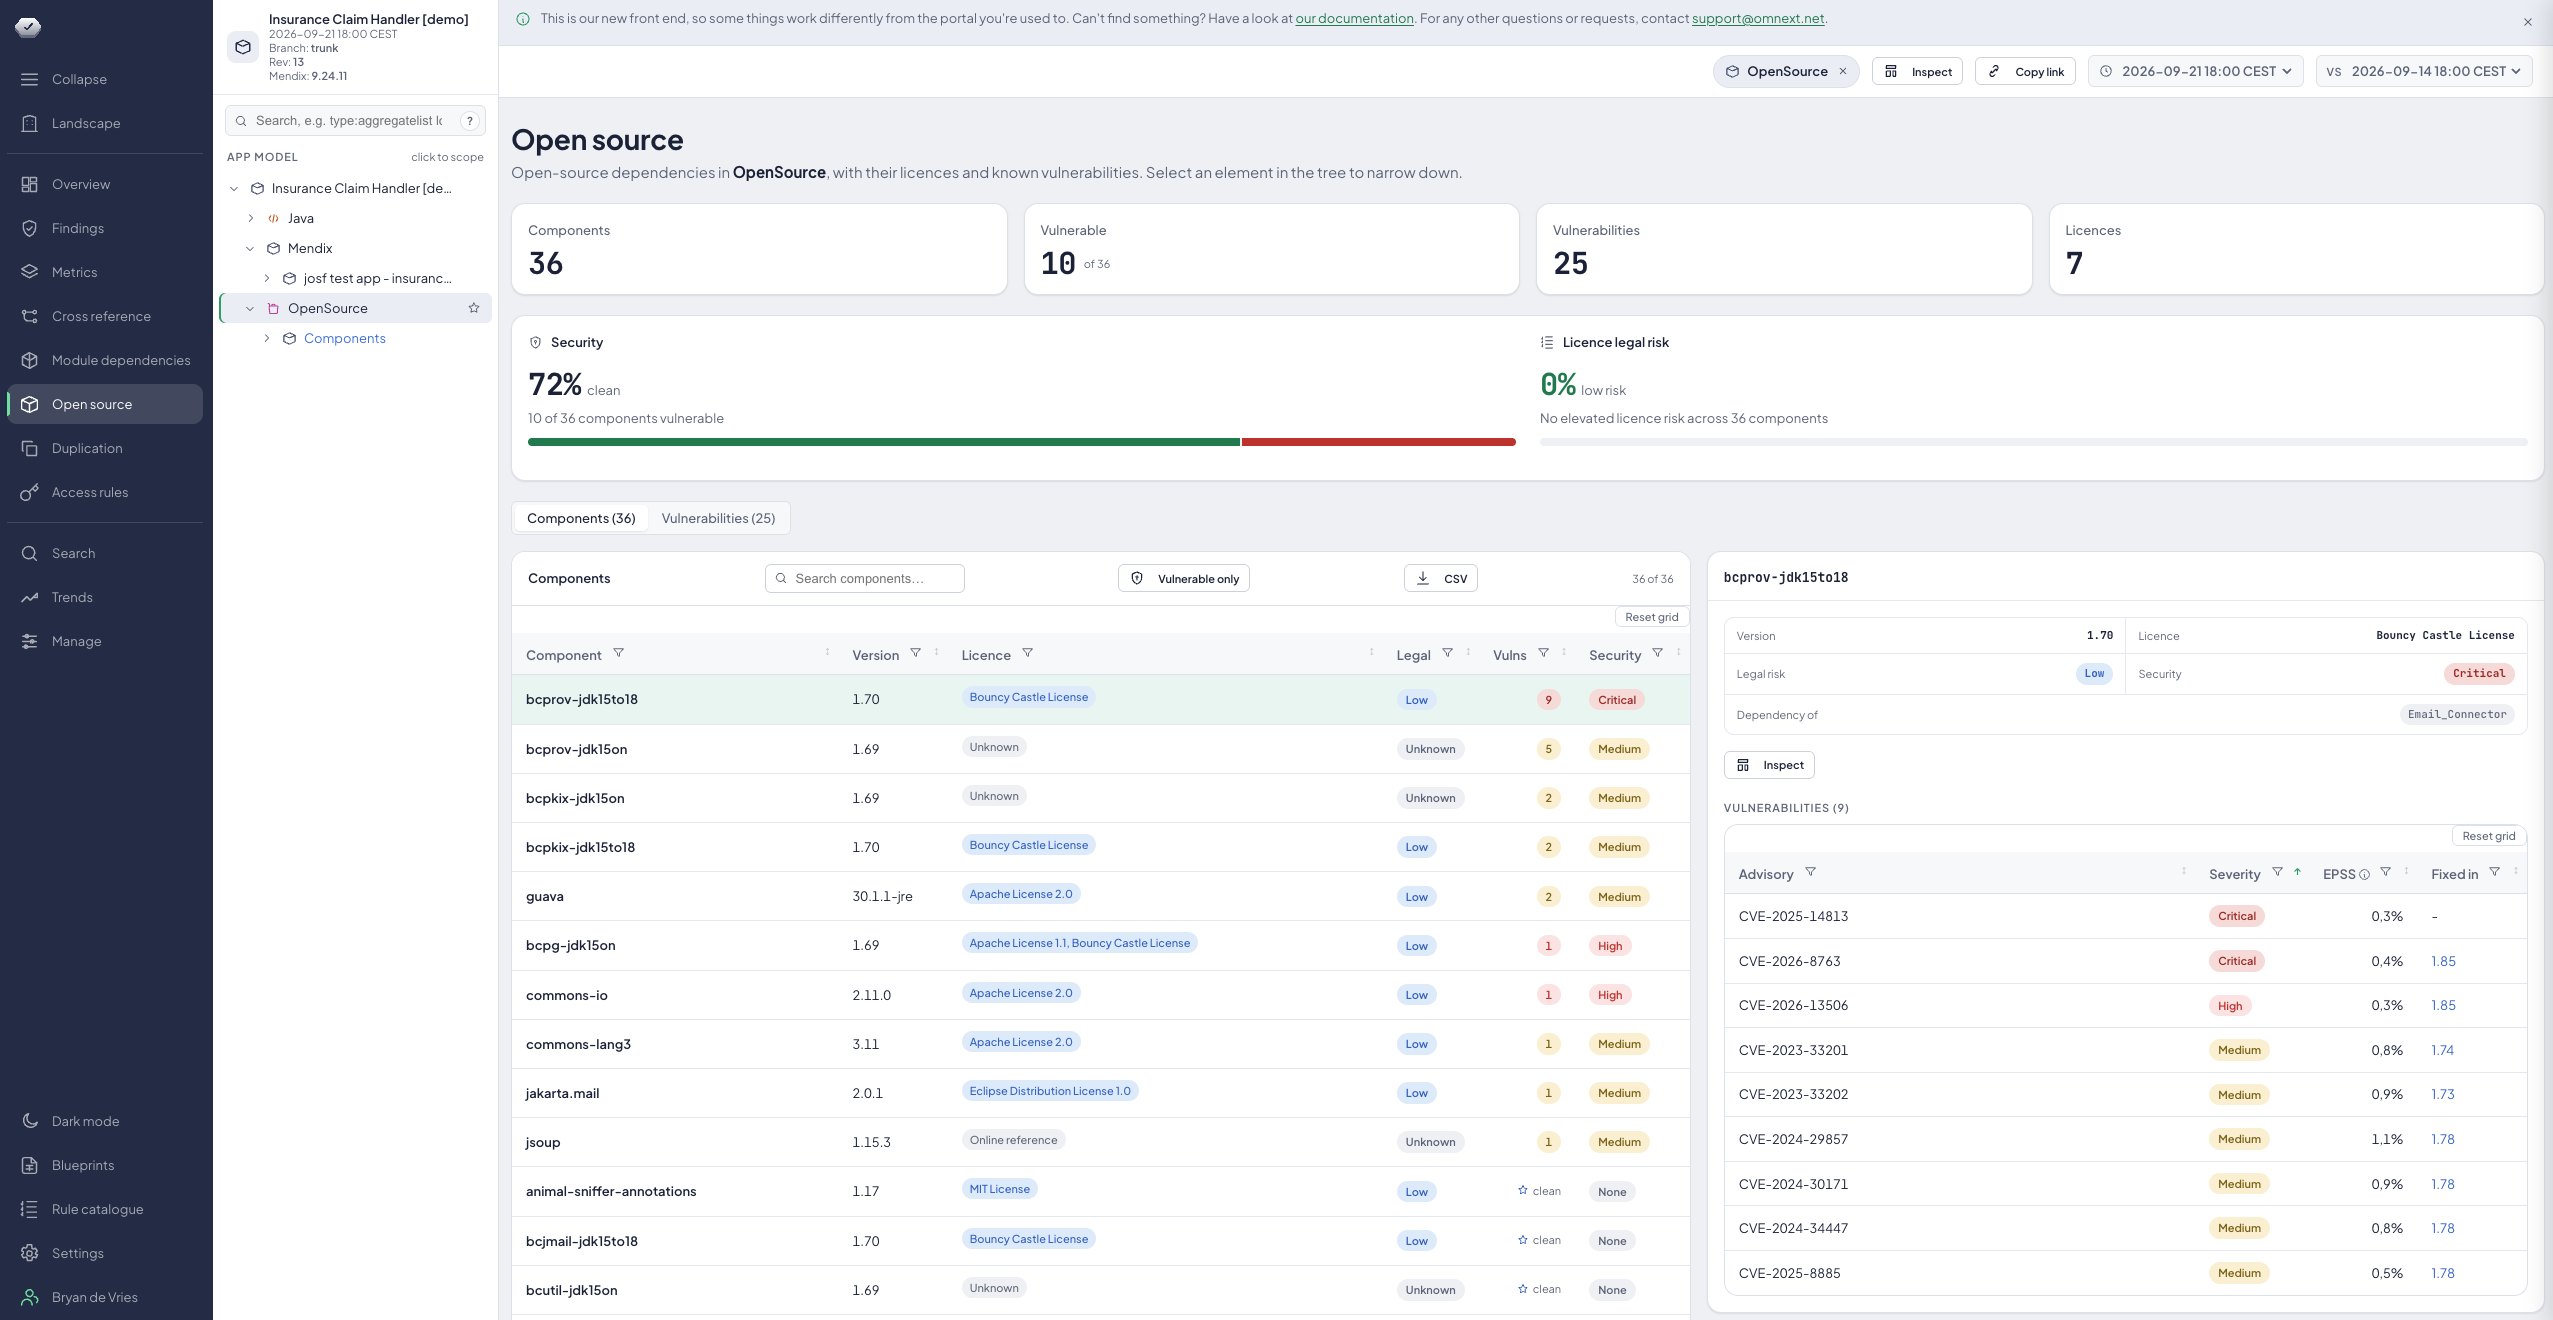Focus the Search components field

(865, 578)
